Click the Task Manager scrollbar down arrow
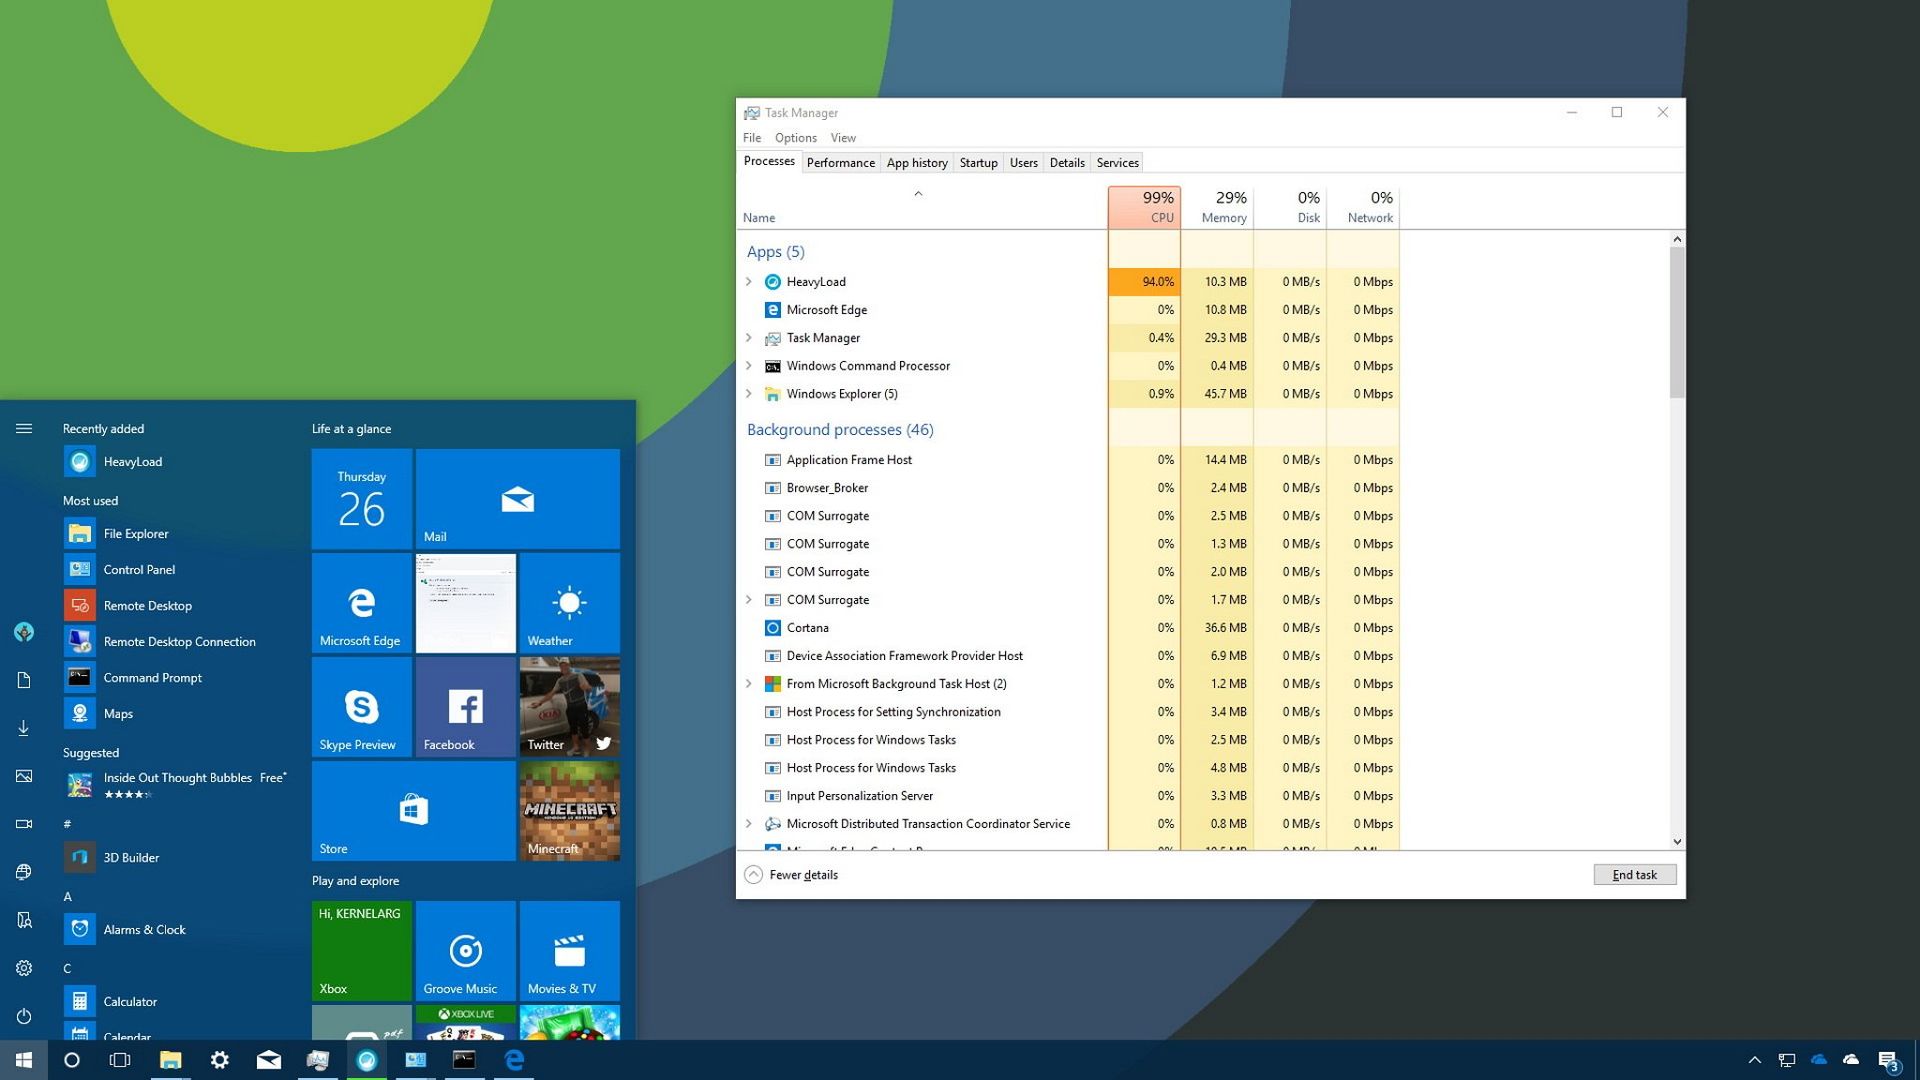Screen dimensions: 1920x1080 coord(1677,841)
